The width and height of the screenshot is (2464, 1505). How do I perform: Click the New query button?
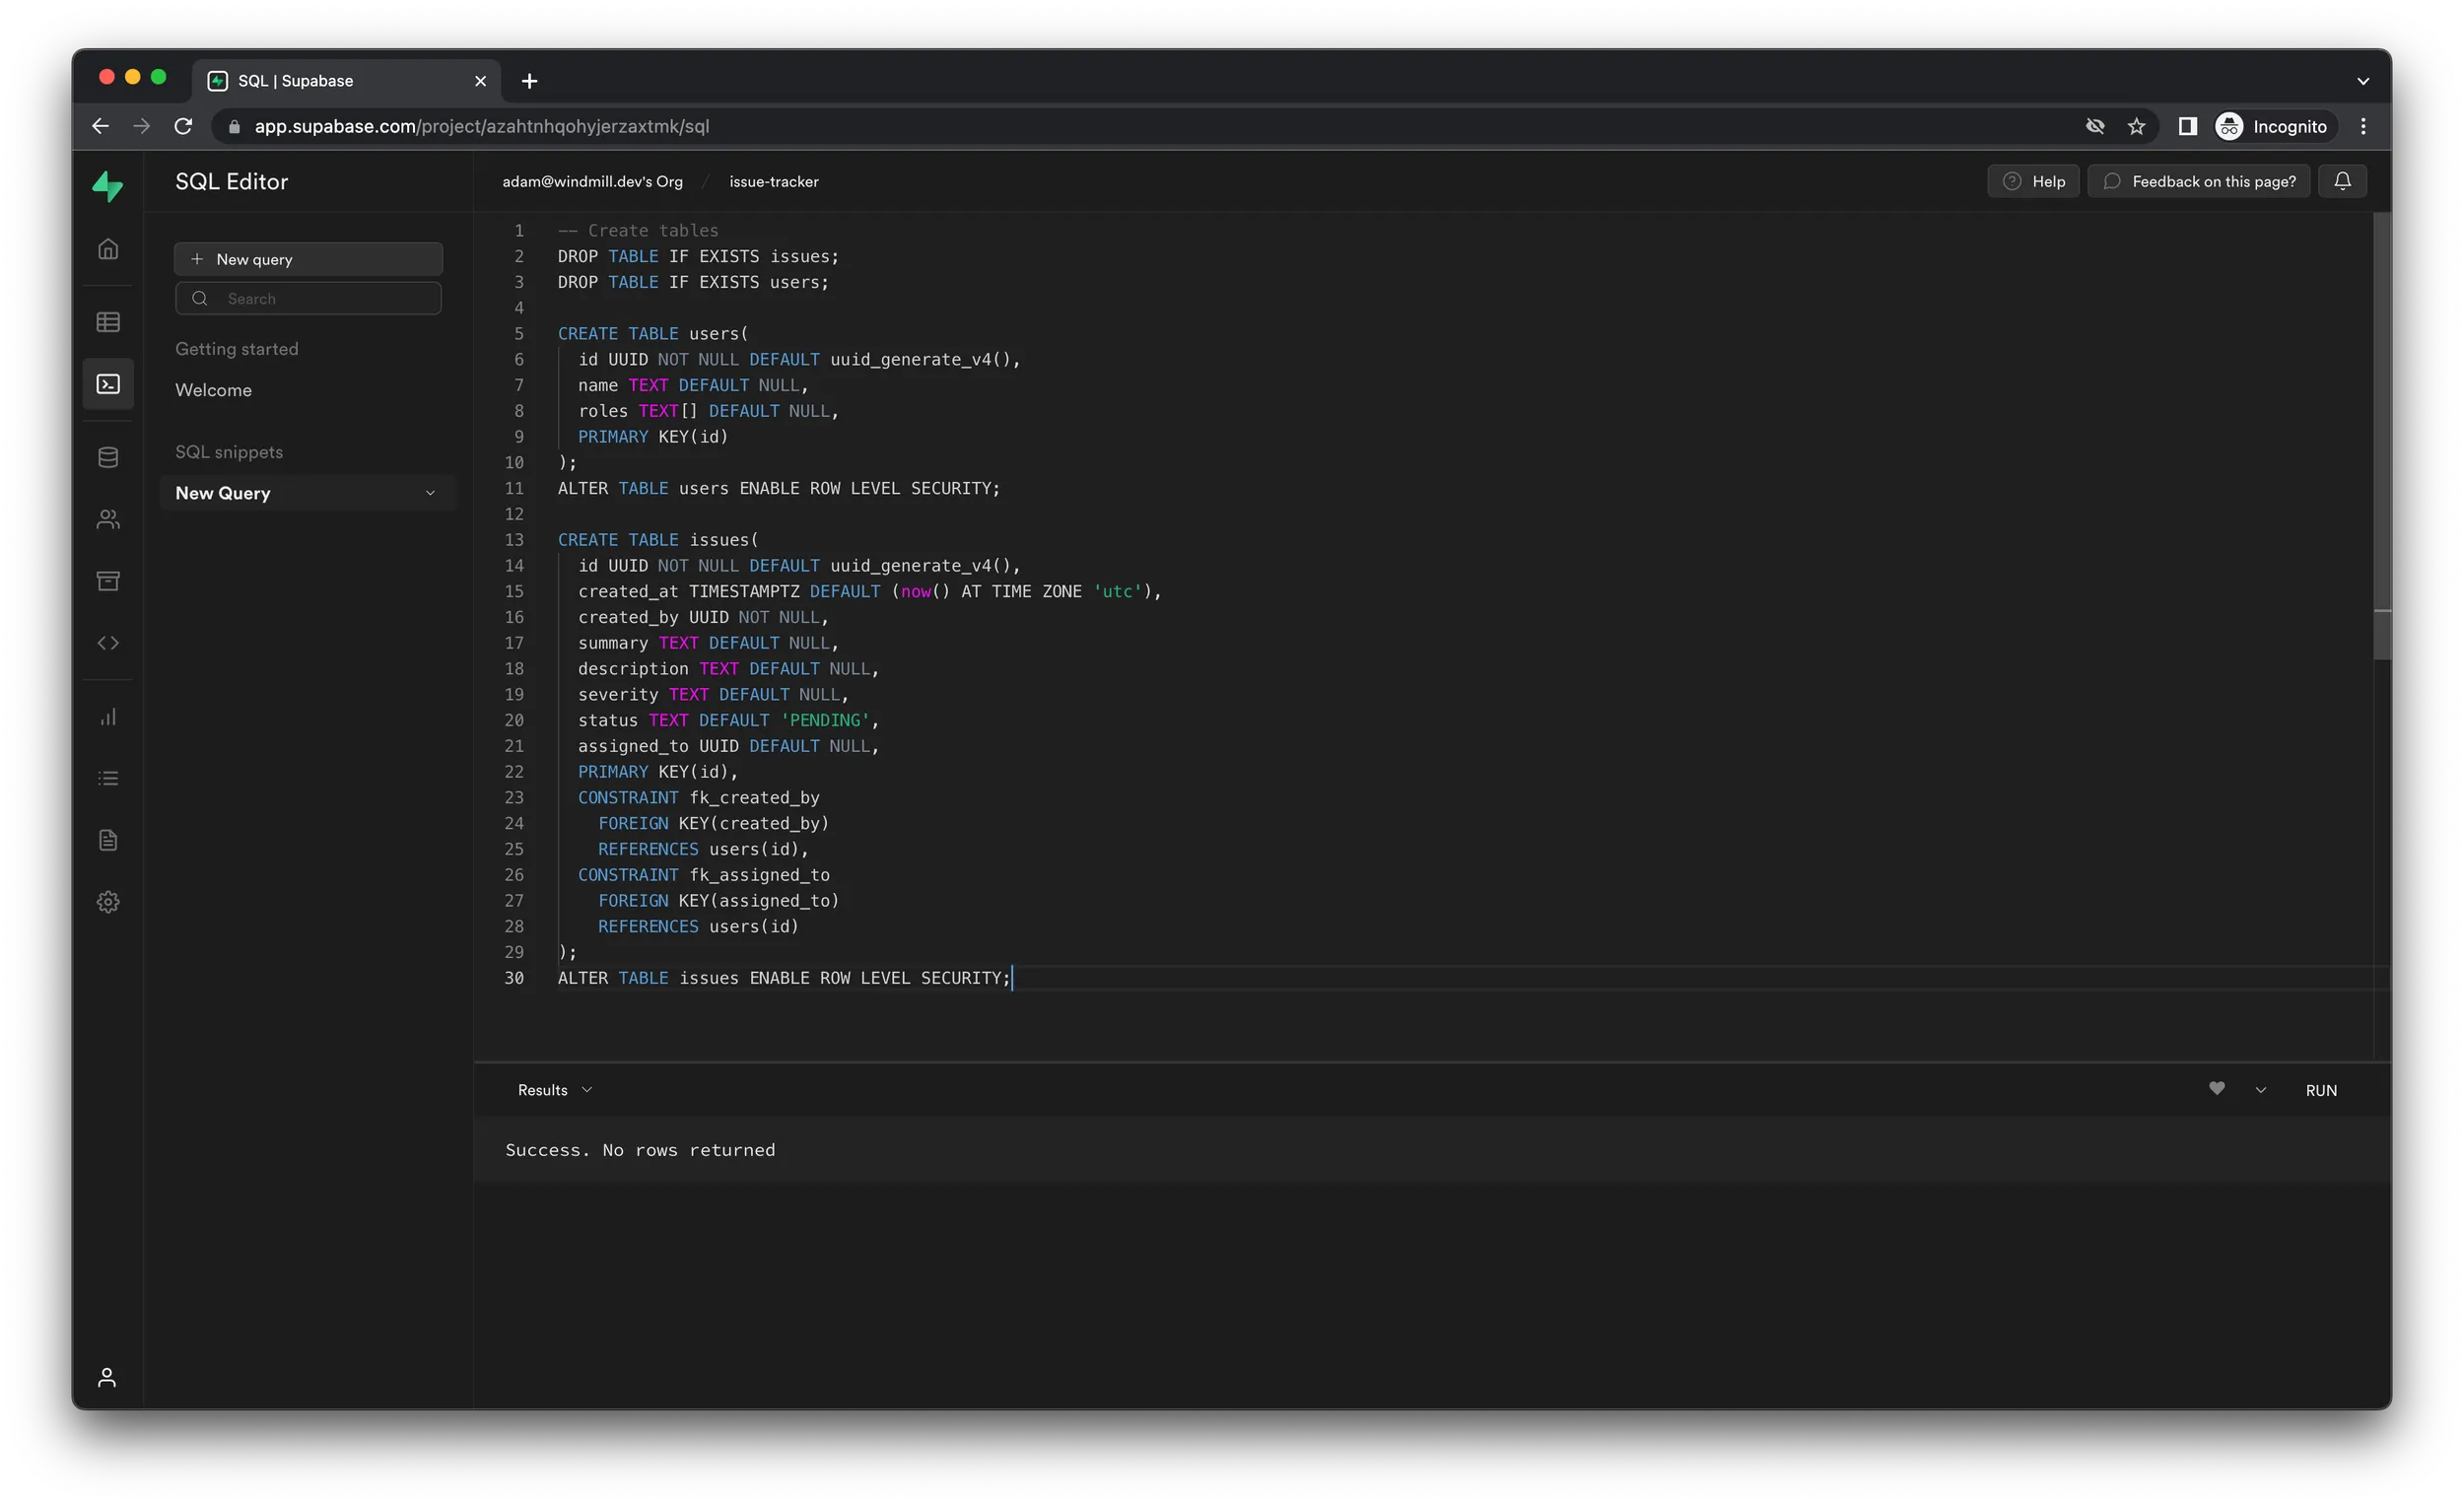(308, 259)
